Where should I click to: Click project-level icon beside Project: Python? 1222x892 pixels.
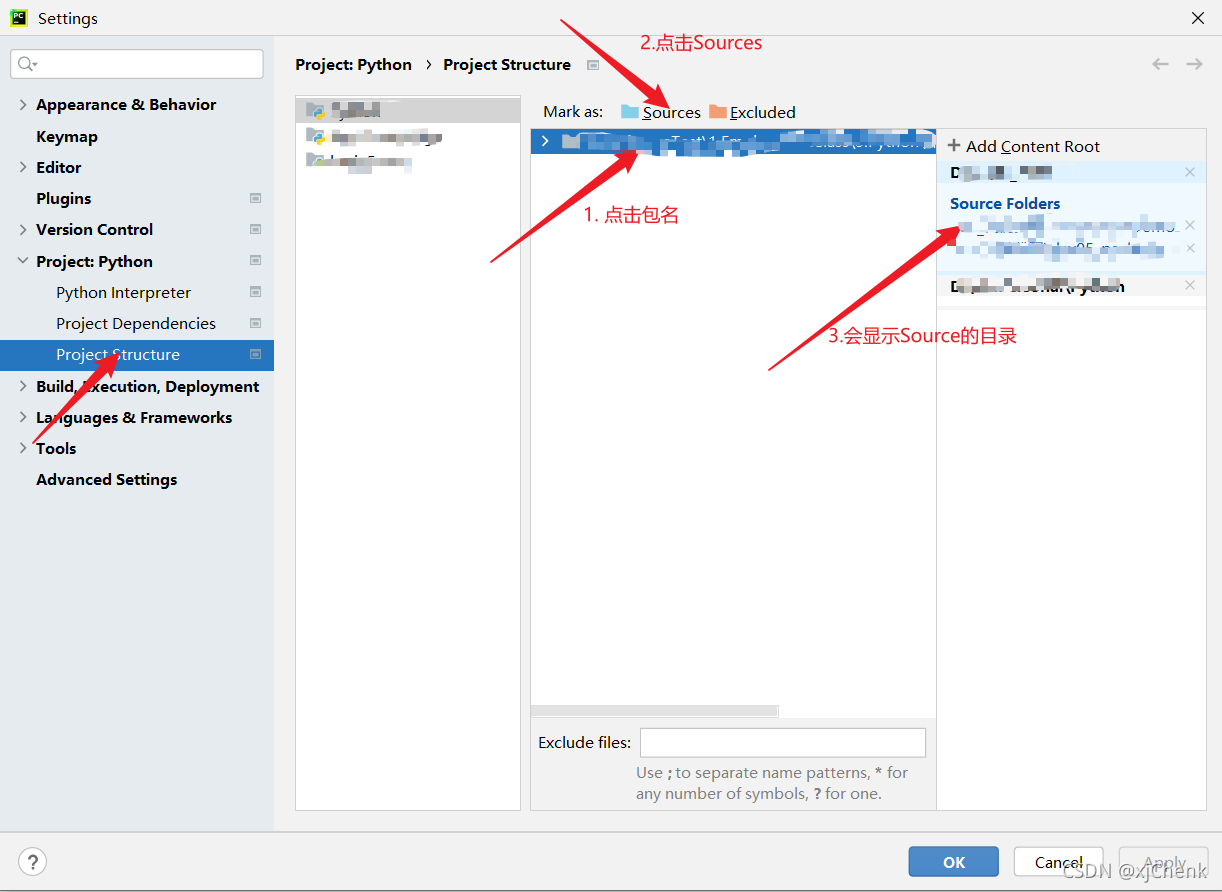click(x=255, y=261)
